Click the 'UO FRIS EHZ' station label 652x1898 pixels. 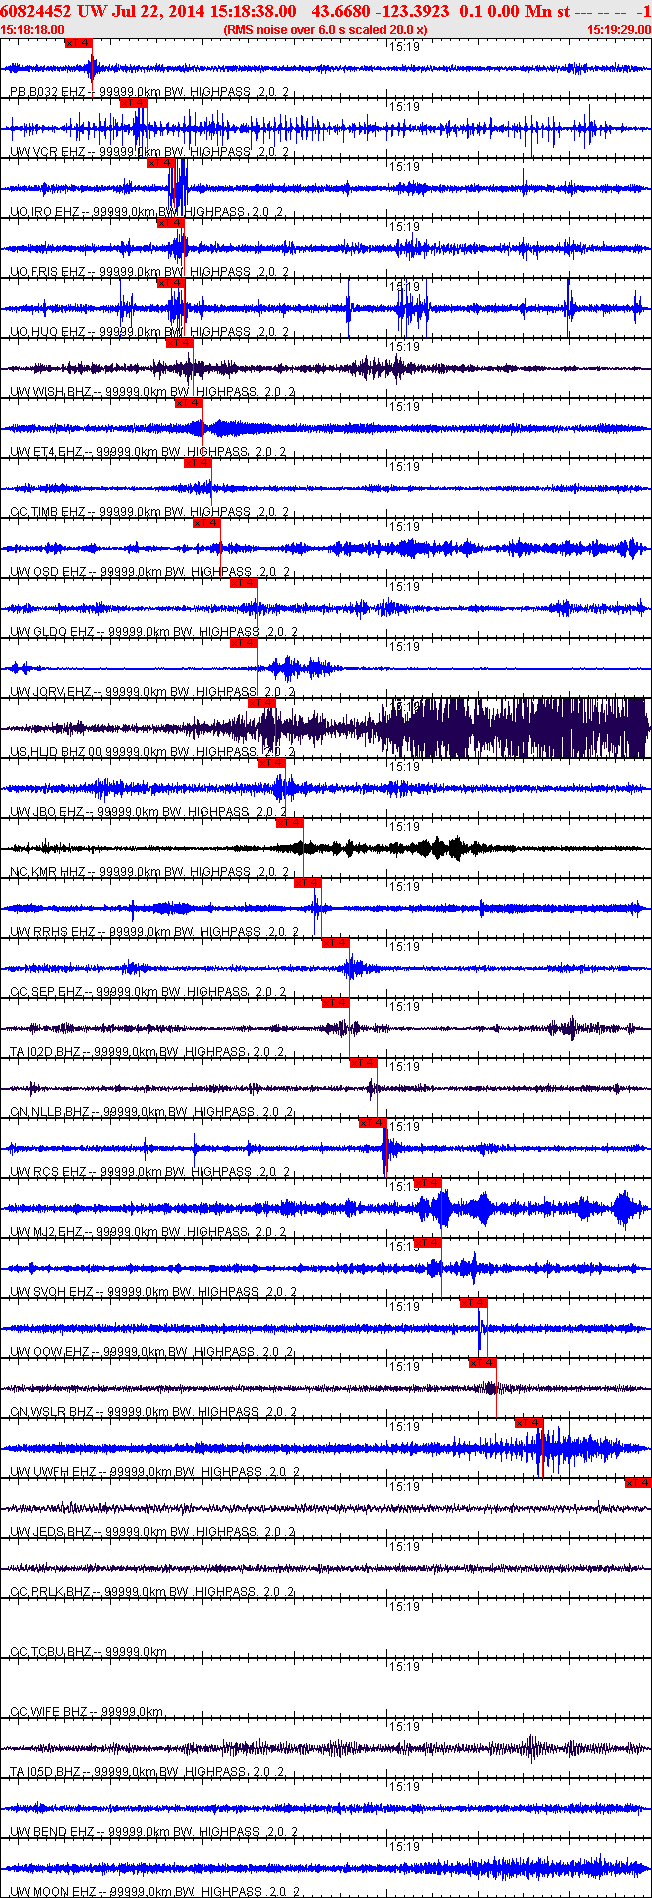48,272
